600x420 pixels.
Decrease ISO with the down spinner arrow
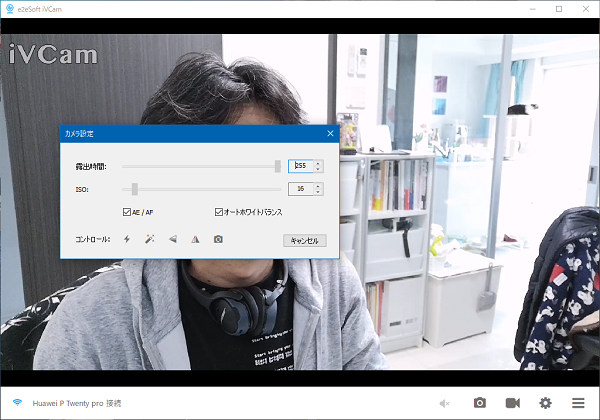[318, 192]
